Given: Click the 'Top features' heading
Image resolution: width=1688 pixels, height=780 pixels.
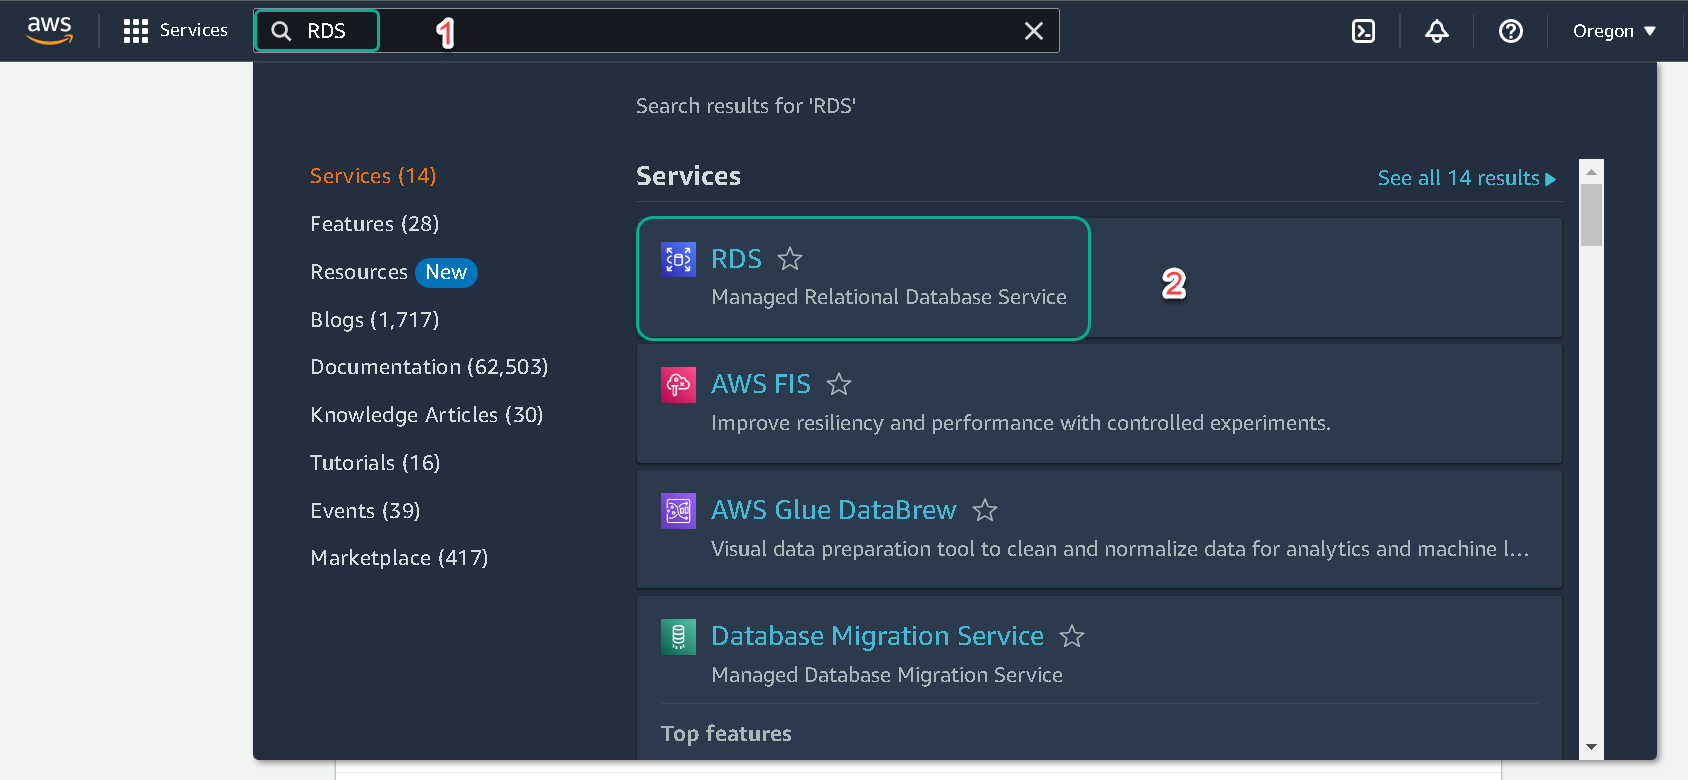Looking at the screenshot, I should pos(726,734).
